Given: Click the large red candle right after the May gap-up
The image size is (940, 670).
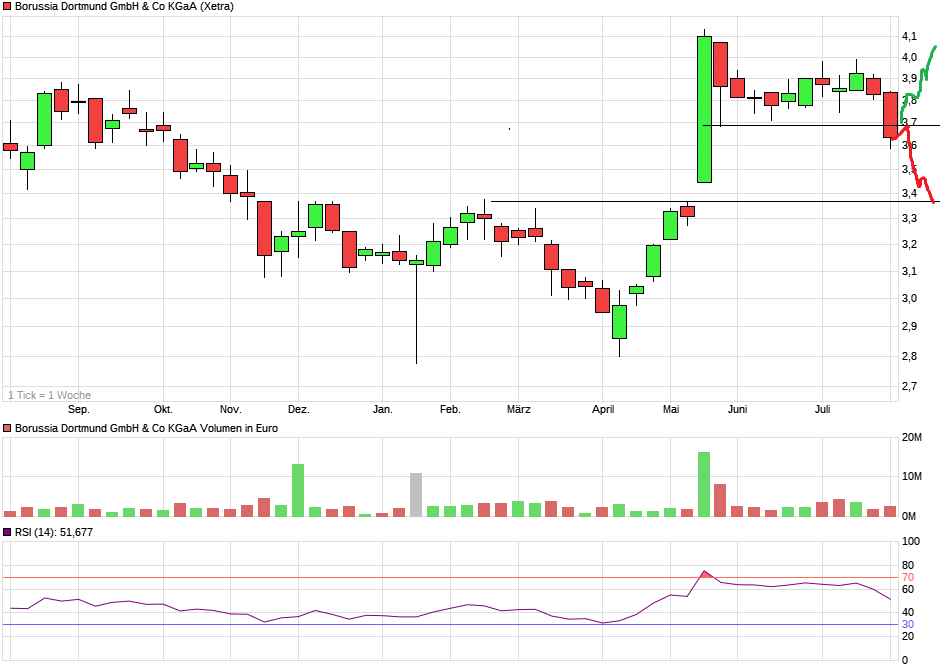Looking at the screenshot, I should coord(721,65).
